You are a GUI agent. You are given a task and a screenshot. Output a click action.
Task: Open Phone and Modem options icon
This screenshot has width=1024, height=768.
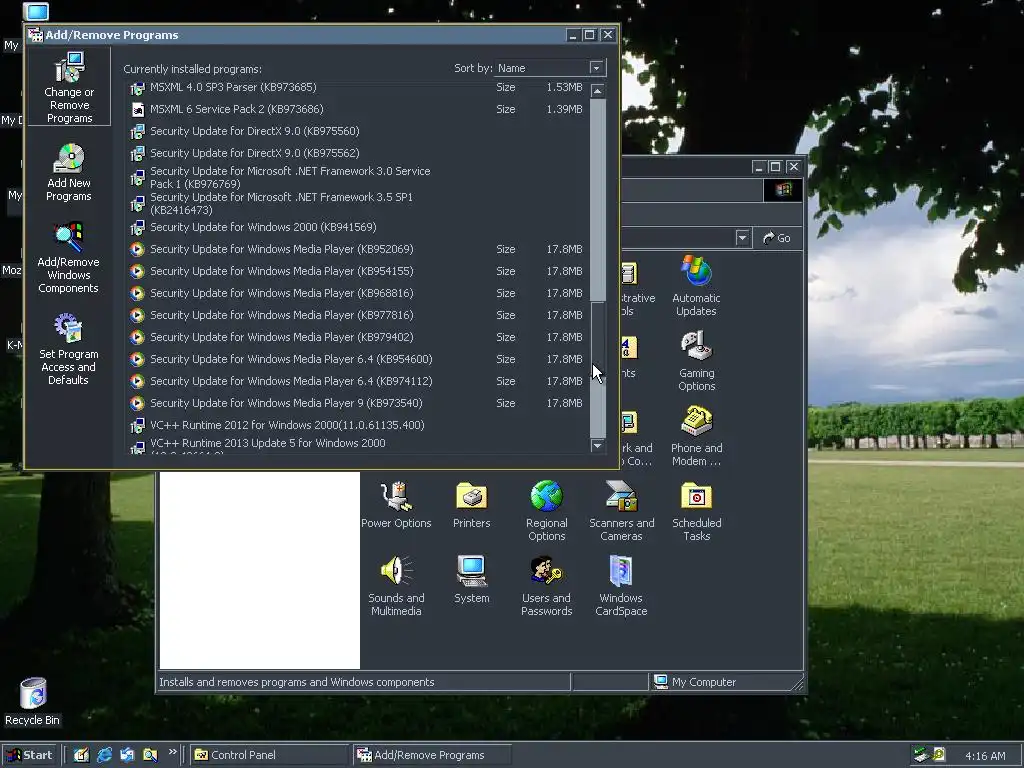[696, 436]
